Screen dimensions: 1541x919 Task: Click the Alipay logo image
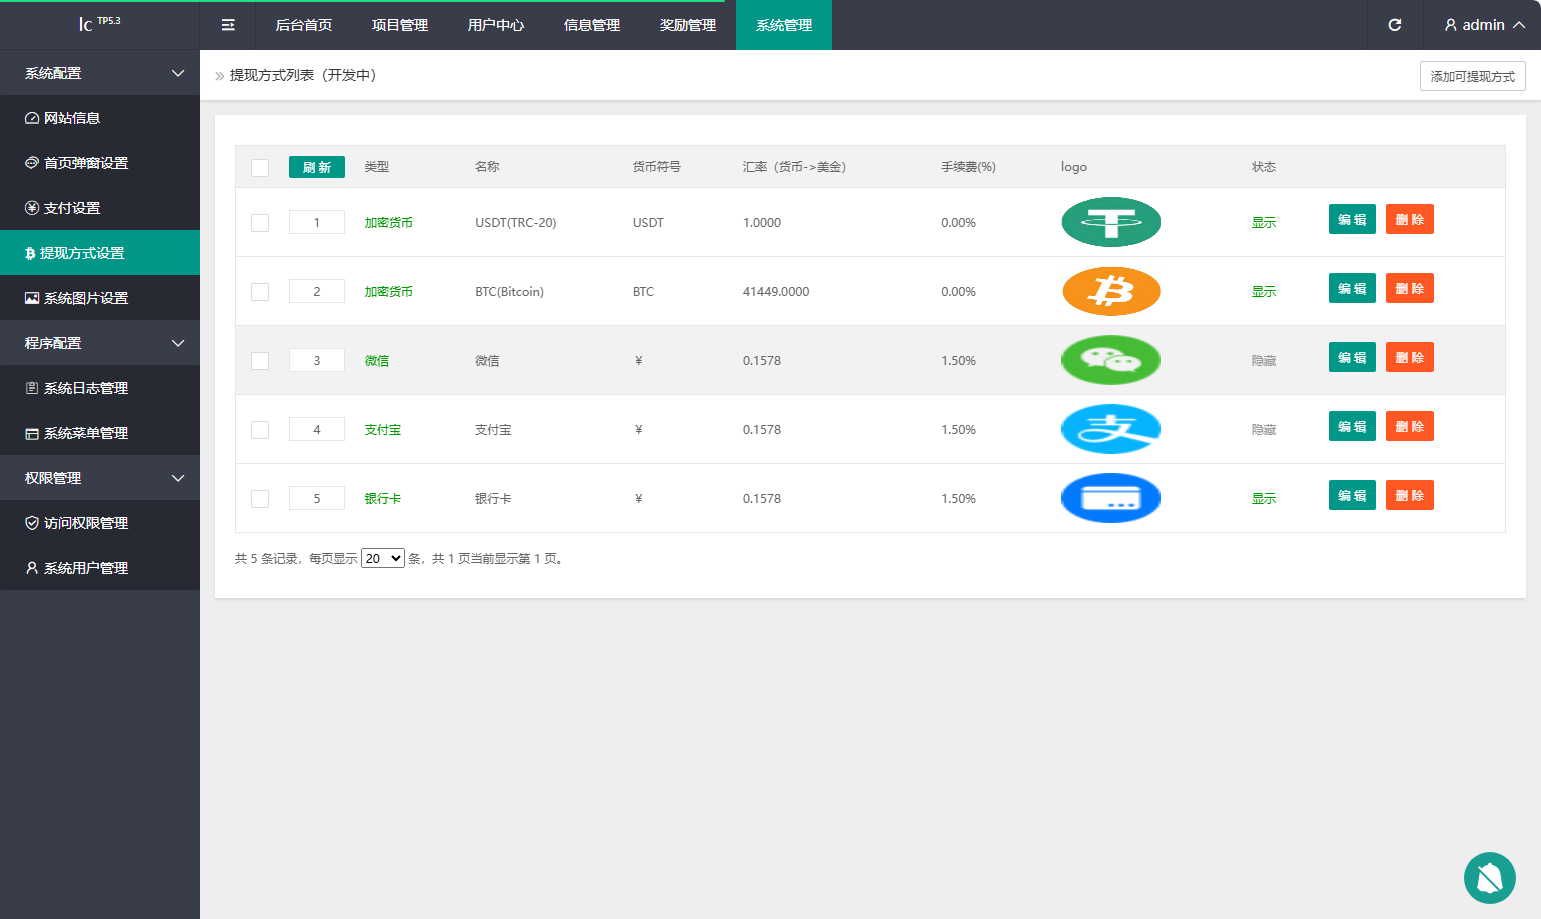tap(1111, 429)
